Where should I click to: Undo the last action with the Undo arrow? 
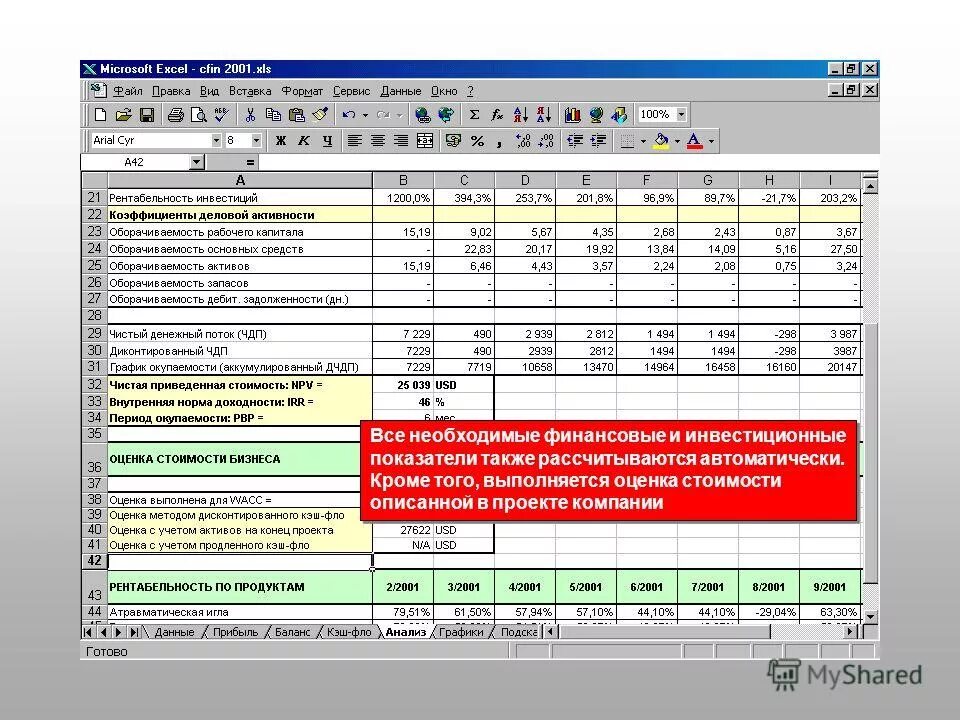tap(349, 114)
